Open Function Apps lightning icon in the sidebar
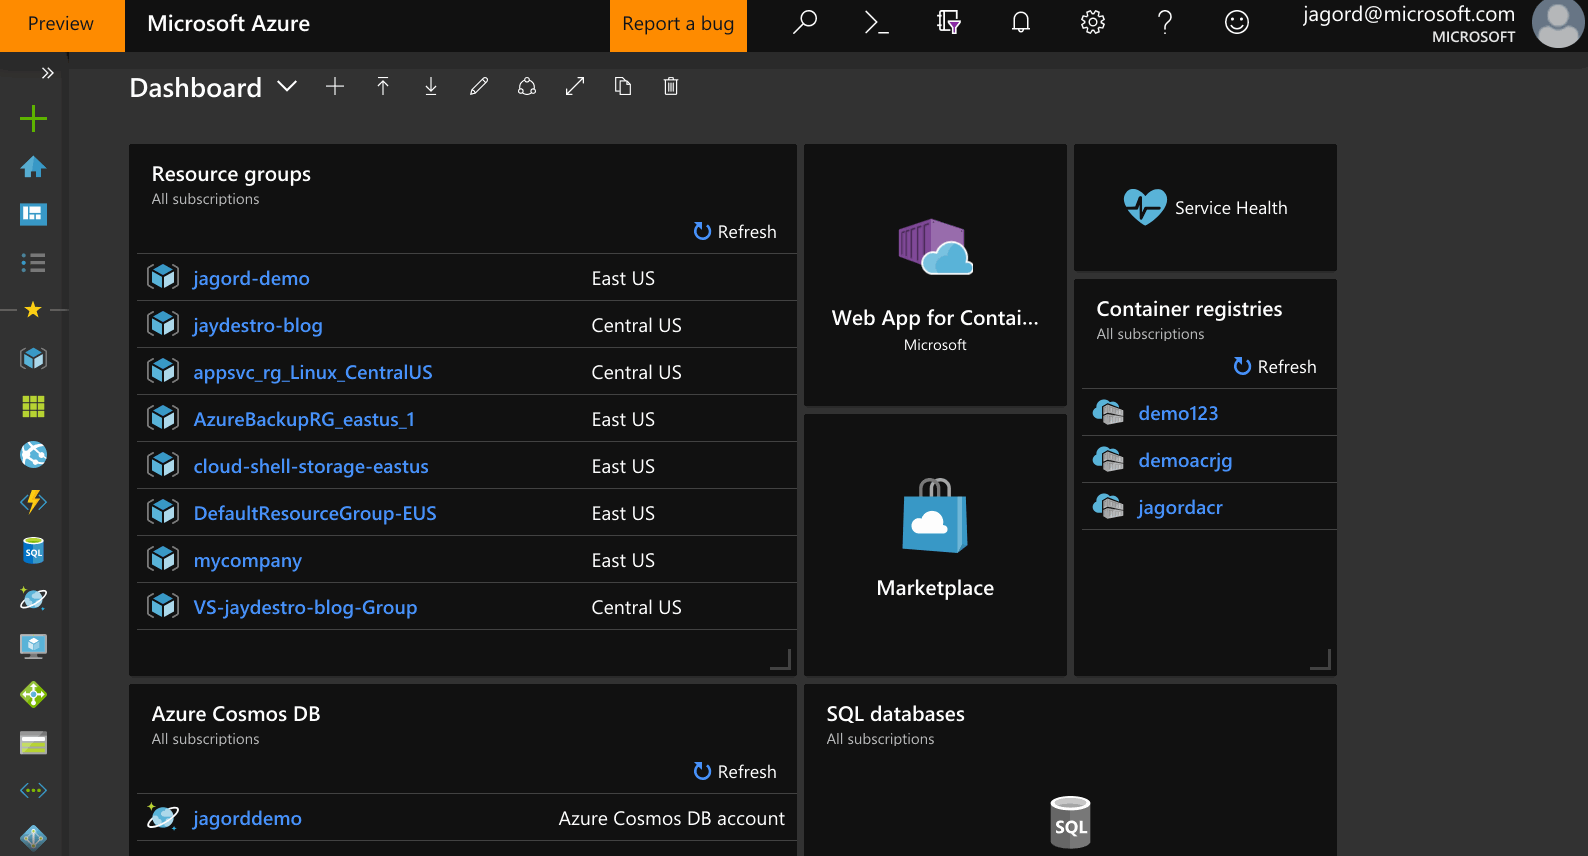Screen dimensions: 1588x856 tap(33, 502)
